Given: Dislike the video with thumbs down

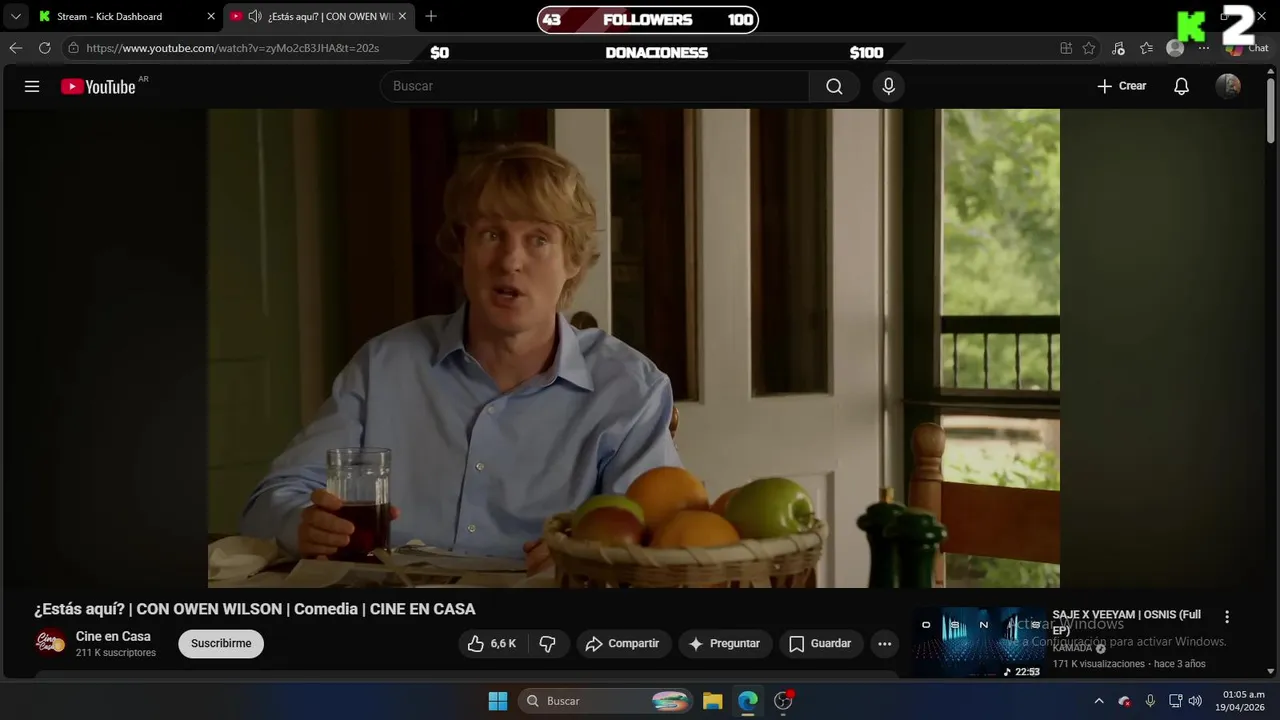Looking at the screenshot, I should (548, 644).
